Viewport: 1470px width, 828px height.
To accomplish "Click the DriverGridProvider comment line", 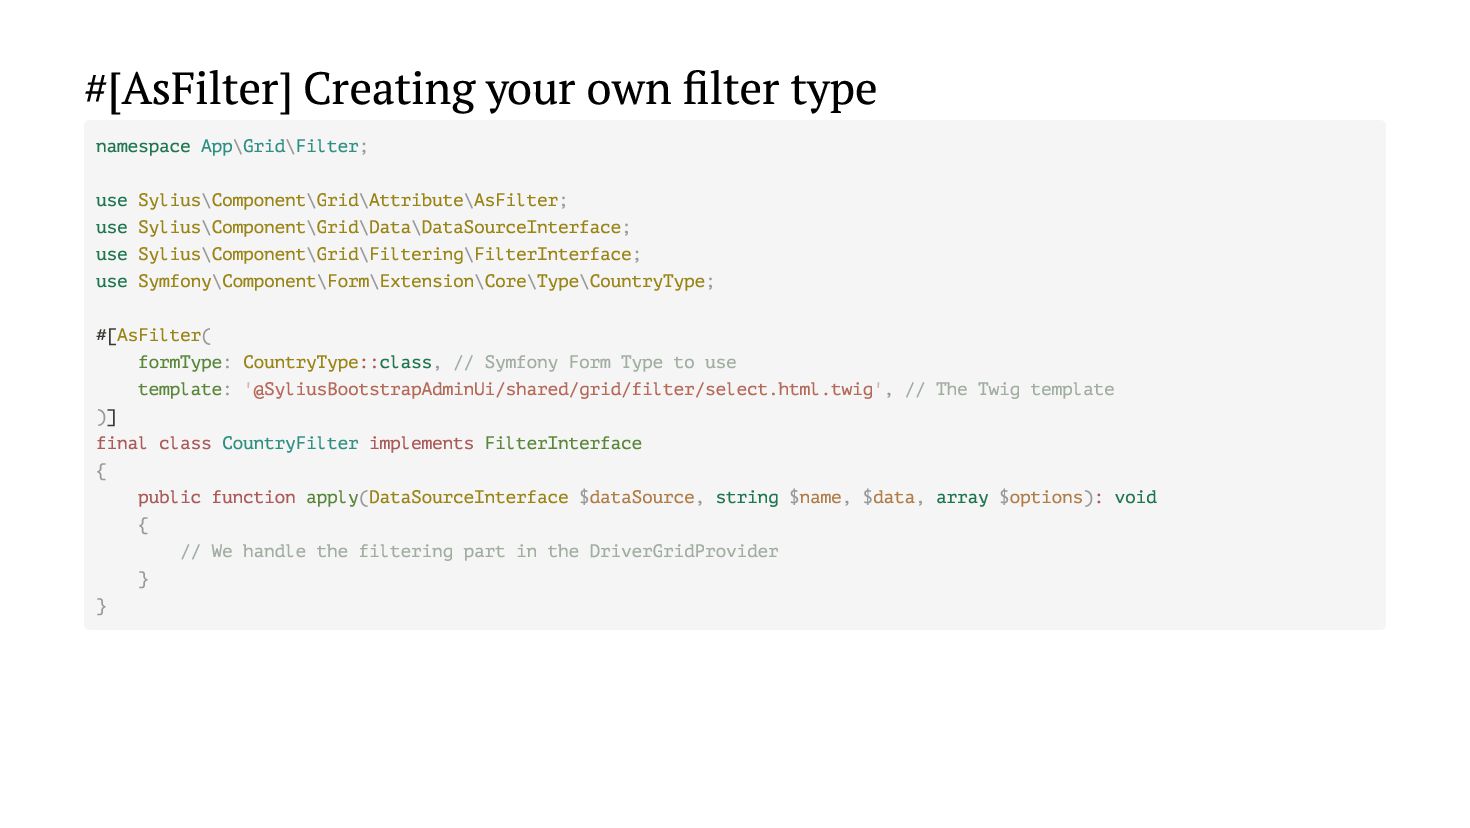I will tap(479, 552).
